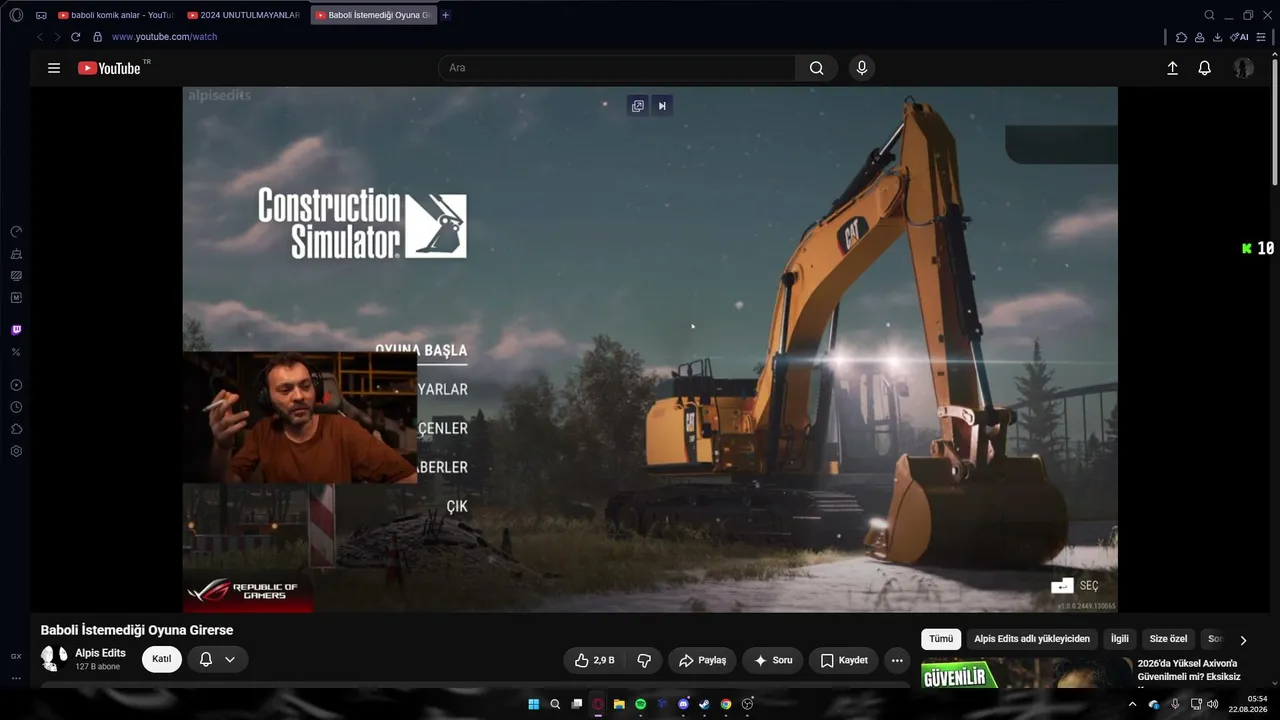Open YouTube notifications bell in header
This screenshot has height=720, width=1280.
(1205, 68)
